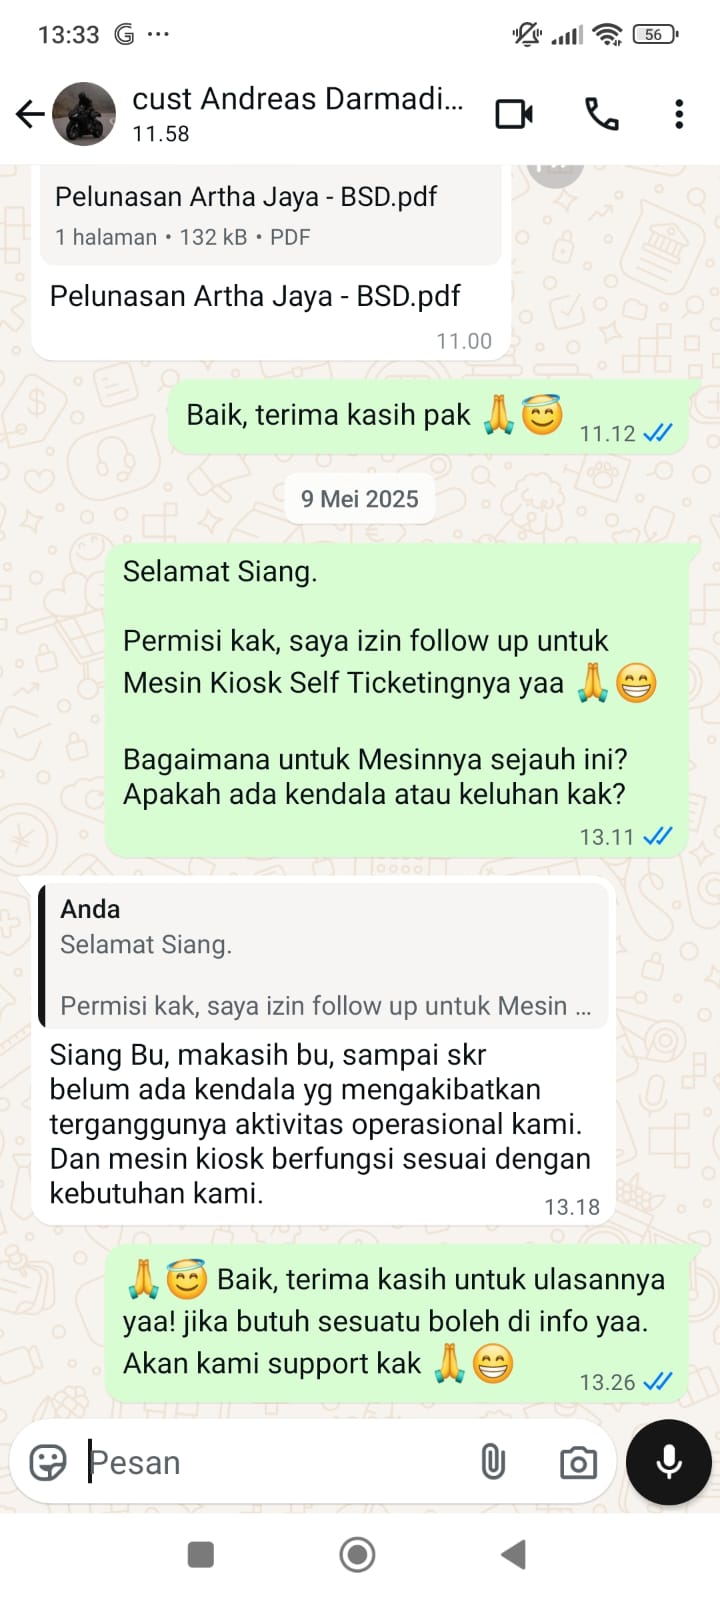Select the customer's Siang Bu reply message
Viewport: 720px width, 1600px height.
[323, 1050]
